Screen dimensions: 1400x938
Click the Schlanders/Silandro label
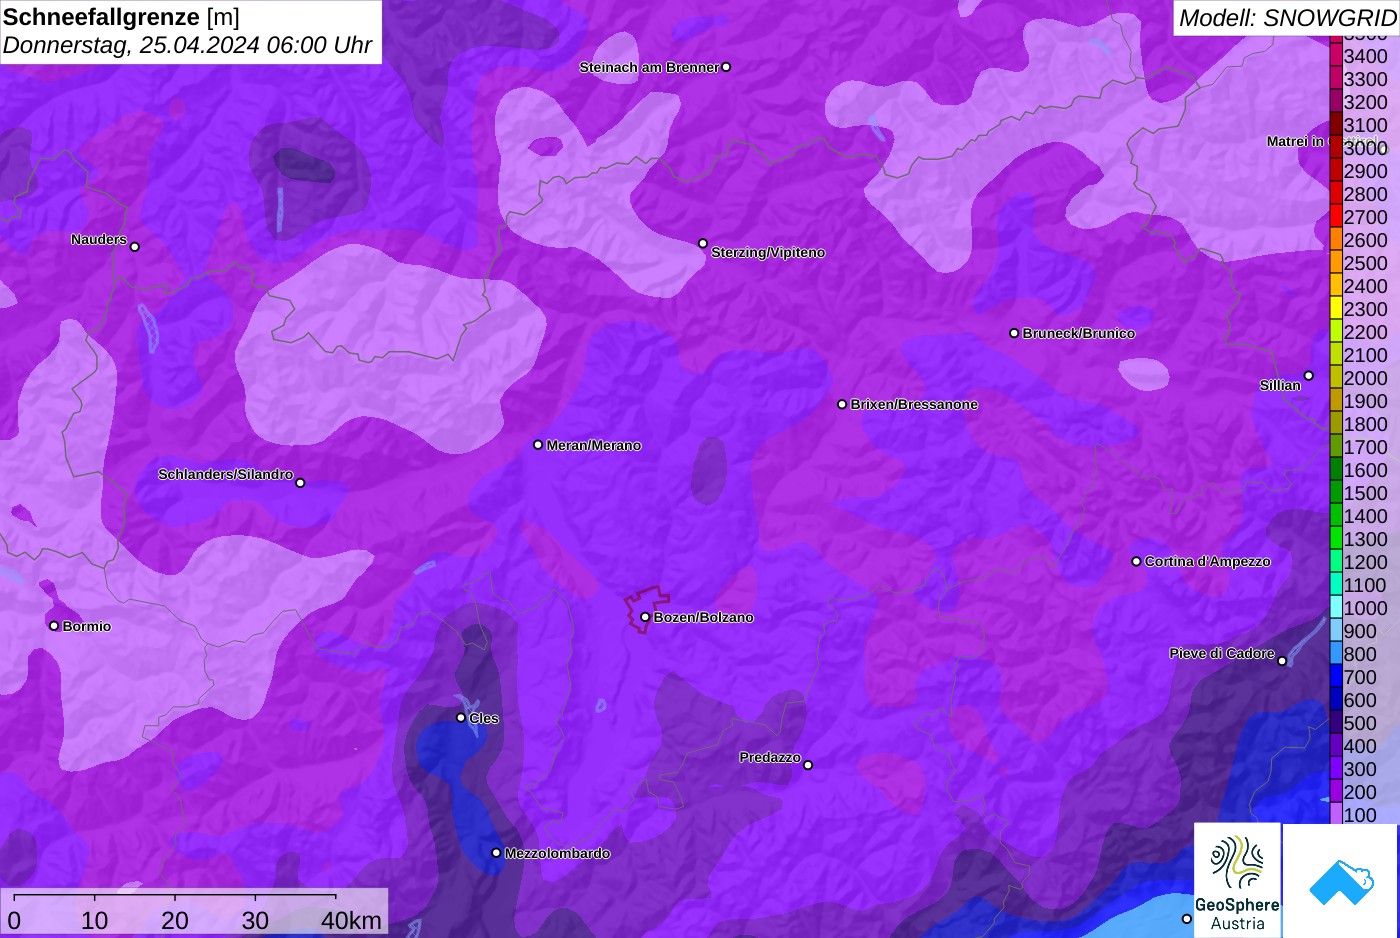(225, 474)
